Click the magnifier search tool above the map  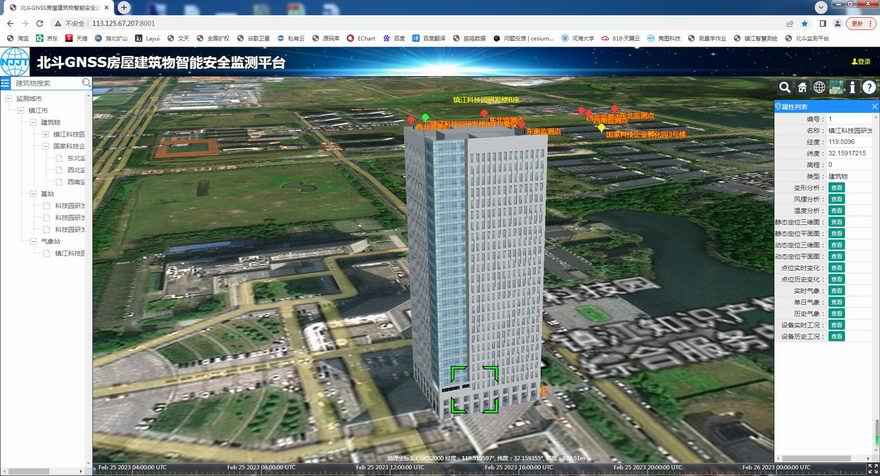pos(785,87)
